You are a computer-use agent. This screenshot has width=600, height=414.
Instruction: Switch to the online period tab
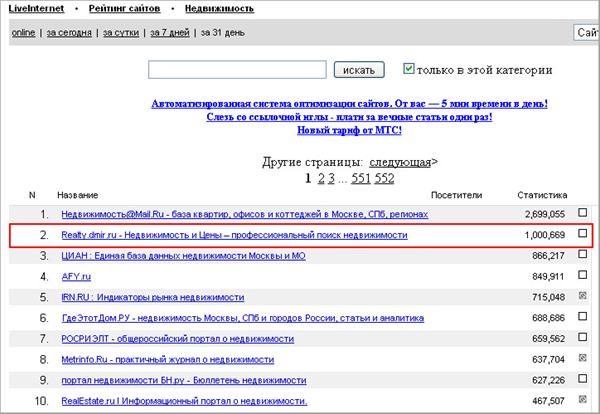tap(23, 33)
